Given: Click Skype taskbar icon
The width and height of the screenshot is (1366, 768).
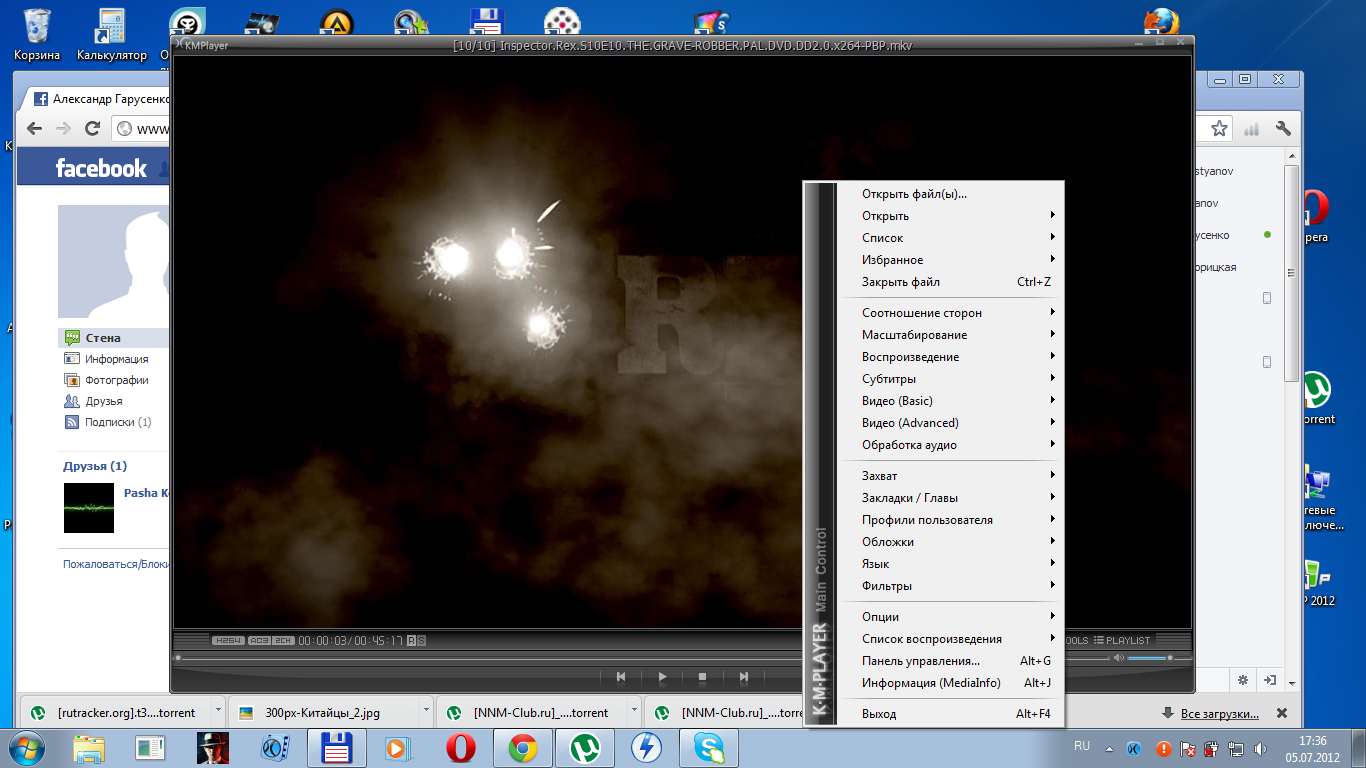Looking at the screenshot, I should click(x=709, y=747).
